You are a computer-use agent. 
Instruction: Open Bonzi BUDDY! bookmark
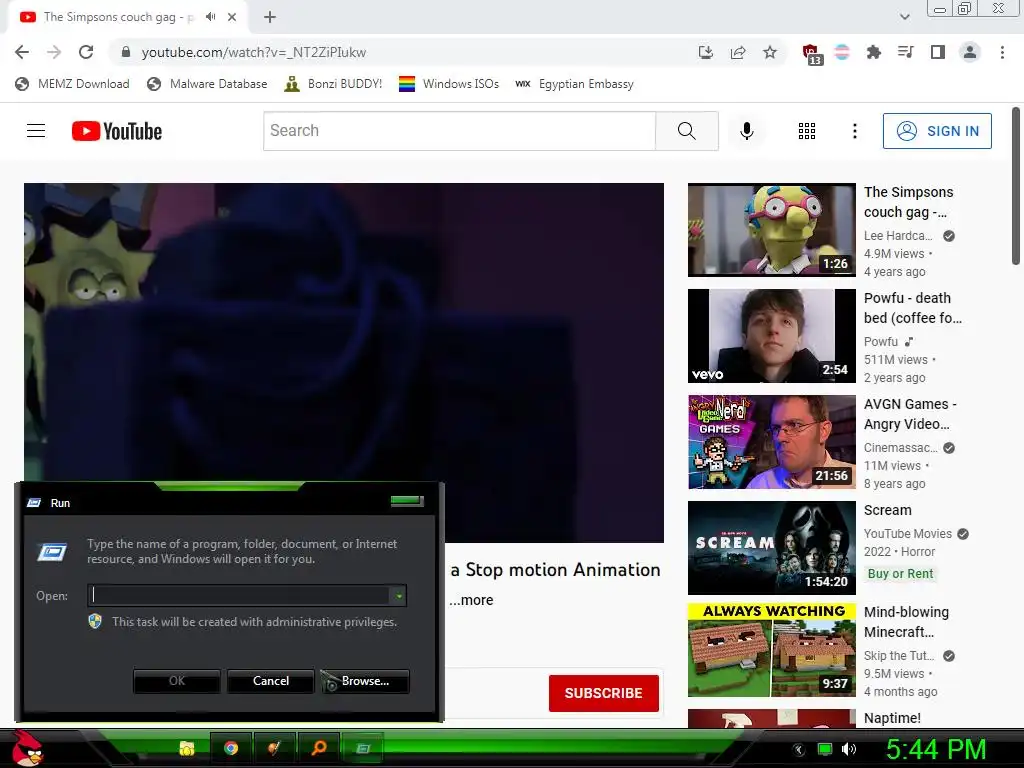(x=333, y=84)
